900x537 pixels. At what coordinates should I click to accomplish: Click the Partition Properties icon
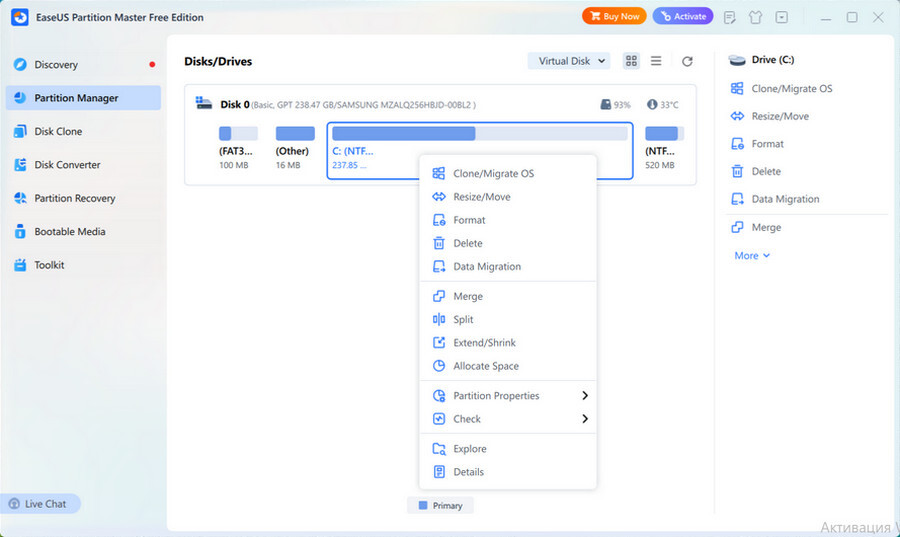[439, 395]
